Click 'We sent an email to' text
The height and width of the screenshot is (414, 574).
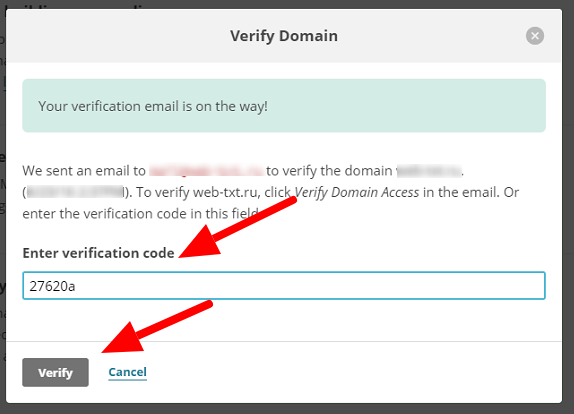point(84,171)
